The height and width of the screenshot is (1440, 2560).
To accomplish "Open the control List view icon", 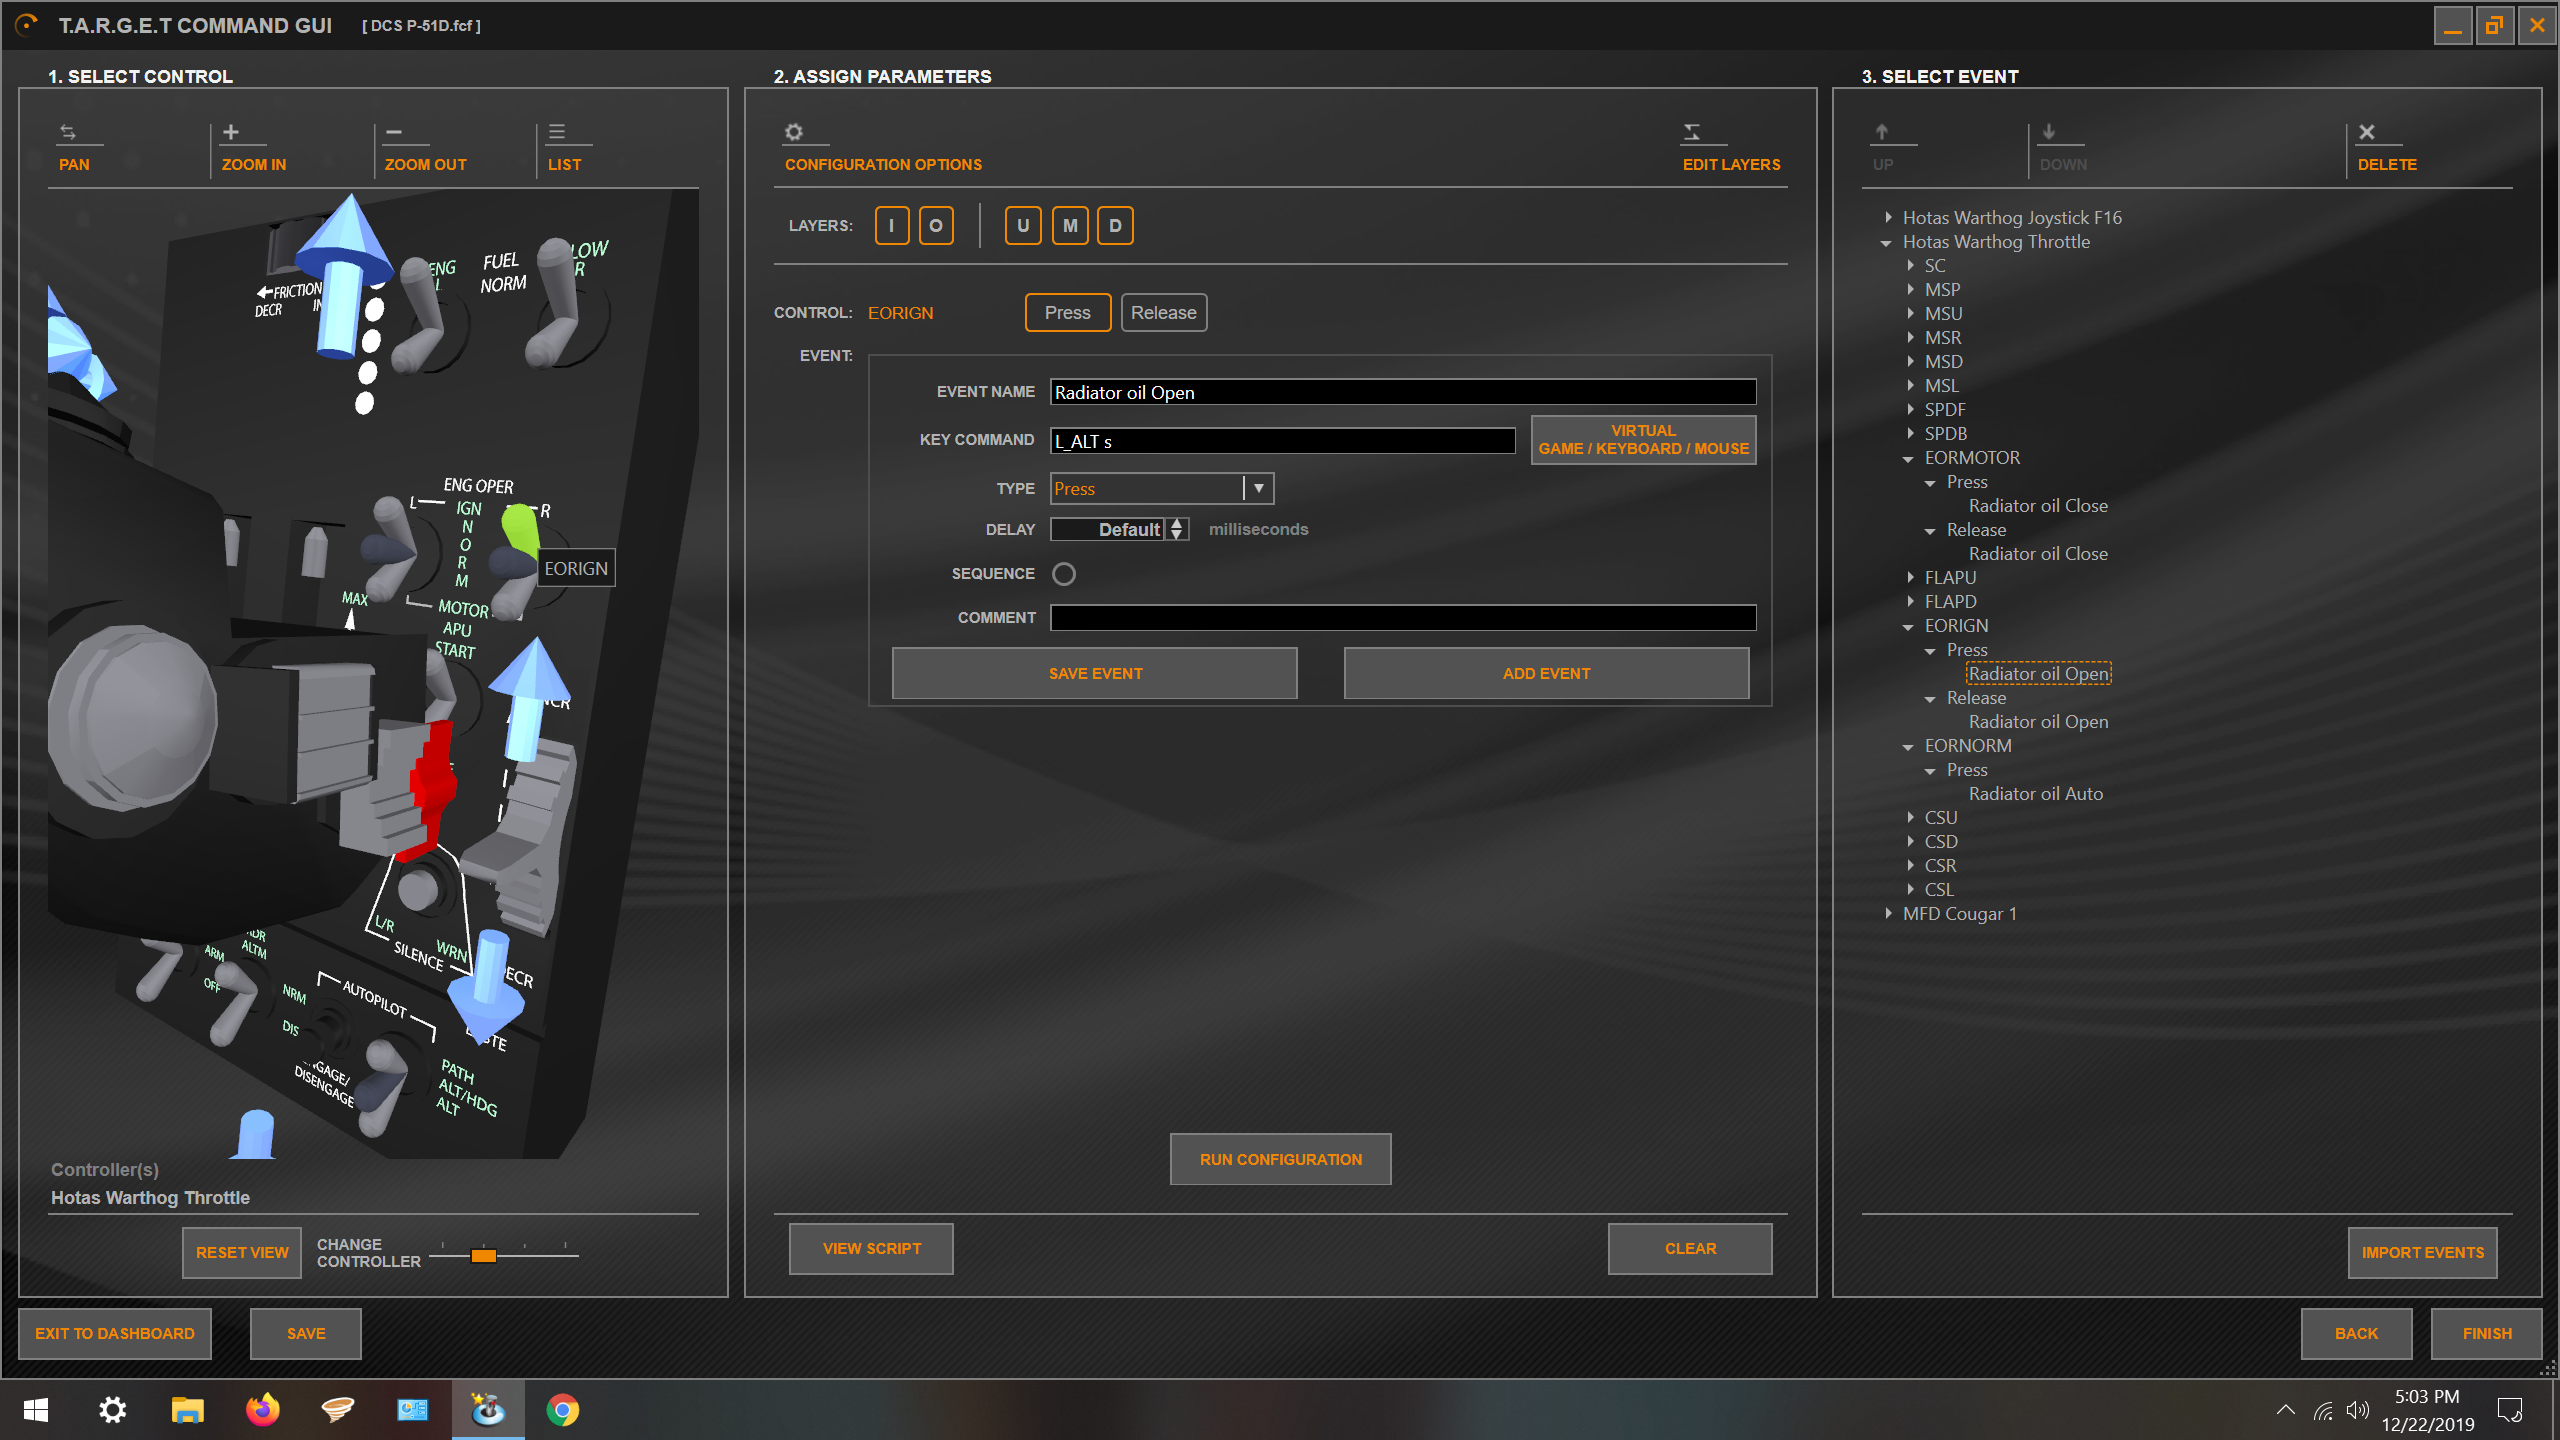I will pos(557,132).
